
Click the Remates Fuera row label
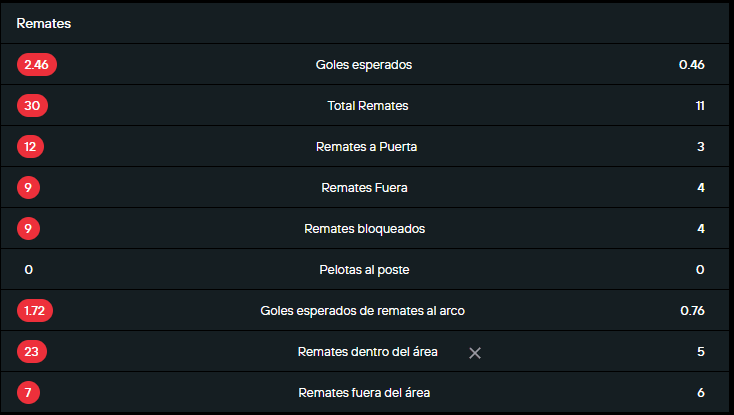pos(364,188)
